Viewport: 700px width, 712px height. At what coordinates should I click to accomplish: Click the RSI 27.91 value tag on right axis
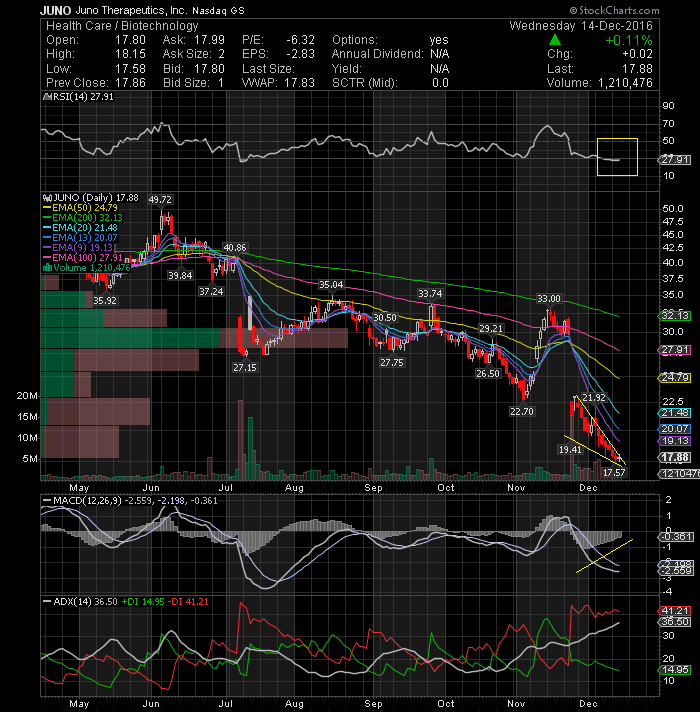[x=675, y=160]
